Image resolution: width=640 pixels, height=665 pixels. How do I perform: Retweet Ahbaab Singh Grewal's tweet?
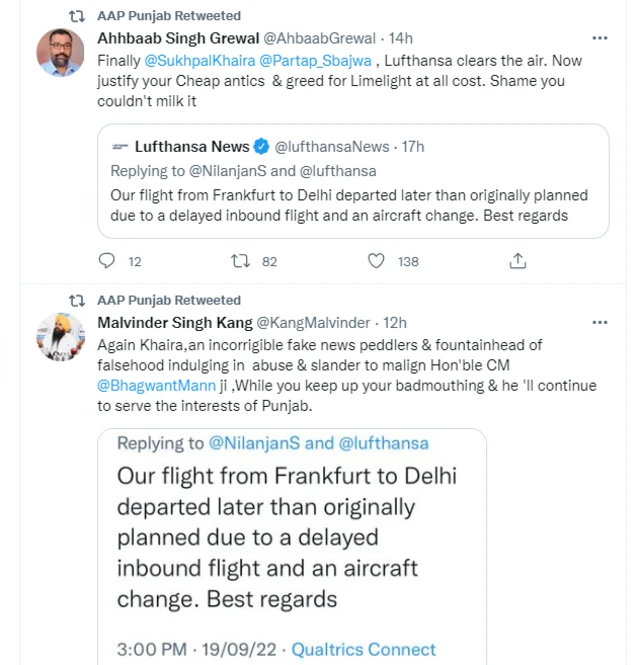click(x=241, y=261)
